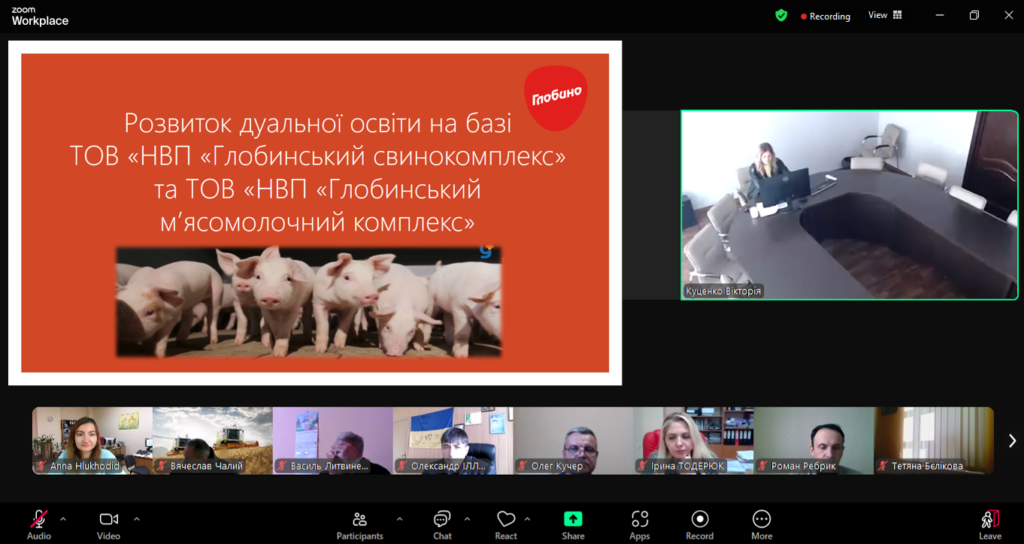Screen dimensions: 1024x544
Task: Toggle the Record button in toolbar
Action: [700, 522]
